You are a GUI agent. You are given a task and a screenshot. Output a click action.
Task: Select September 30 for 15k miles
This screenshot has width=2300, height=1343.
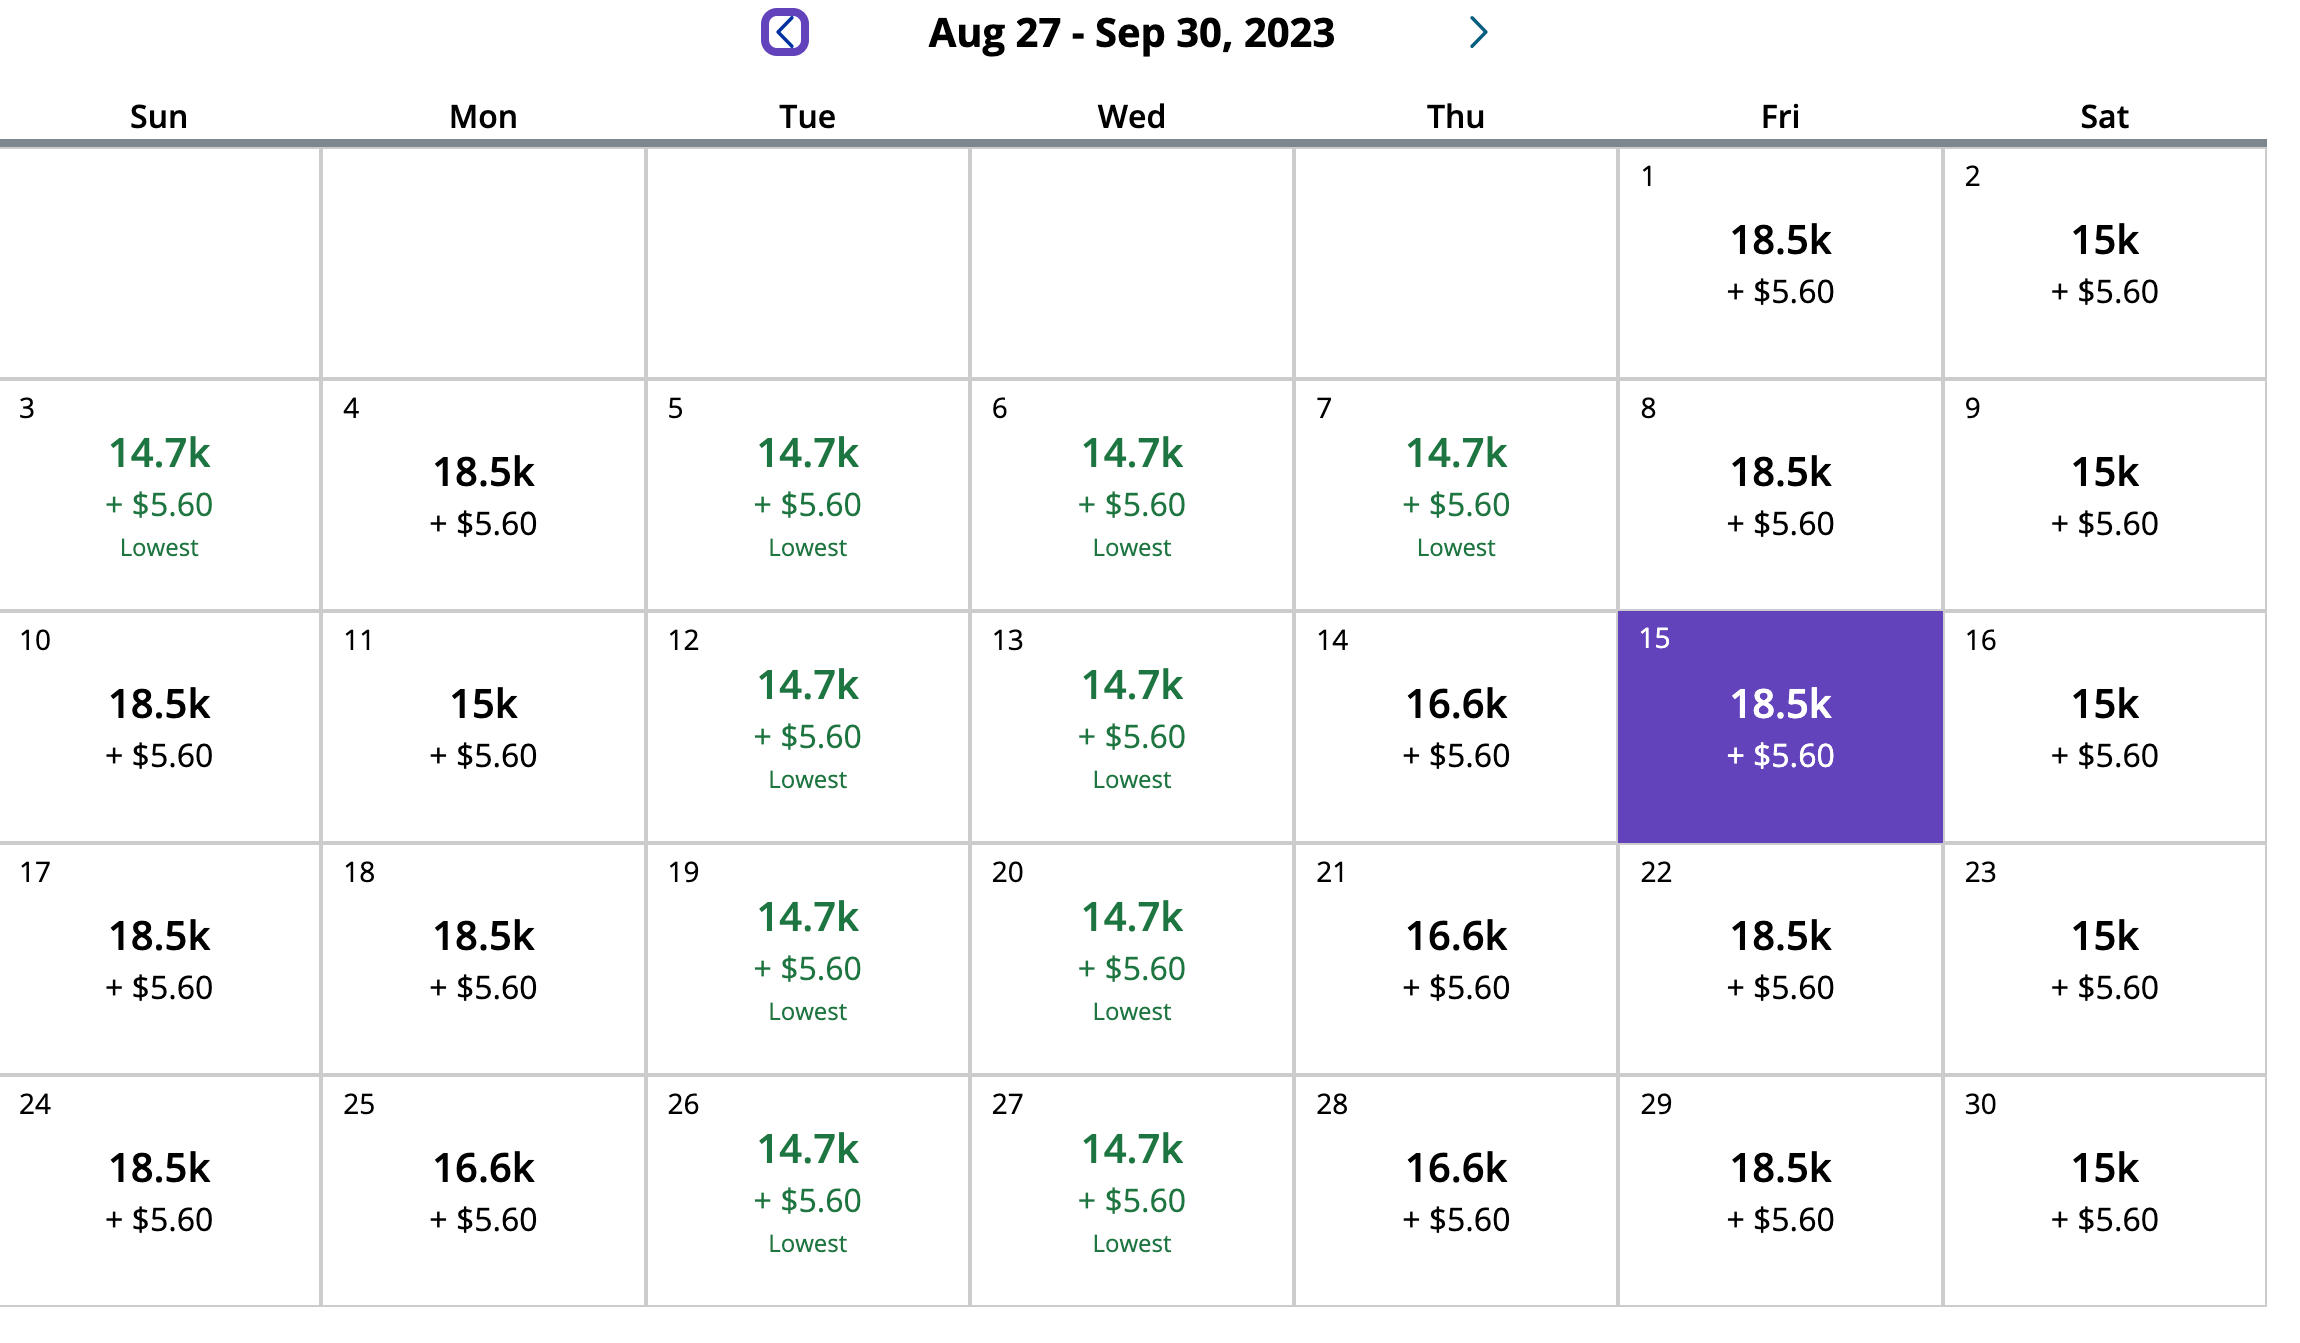click(x=2104, y=1192)
